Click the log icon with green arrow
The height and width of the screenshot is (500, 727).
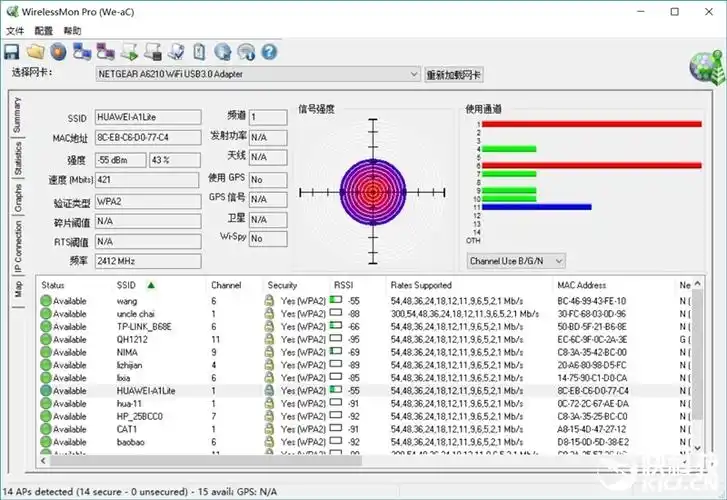click(x=129, y=51)
